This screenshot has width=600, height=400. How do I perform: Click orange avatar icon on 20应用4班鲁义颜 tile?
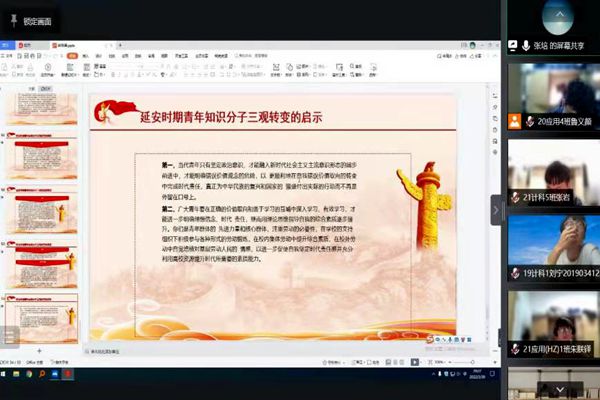point(515,121)
